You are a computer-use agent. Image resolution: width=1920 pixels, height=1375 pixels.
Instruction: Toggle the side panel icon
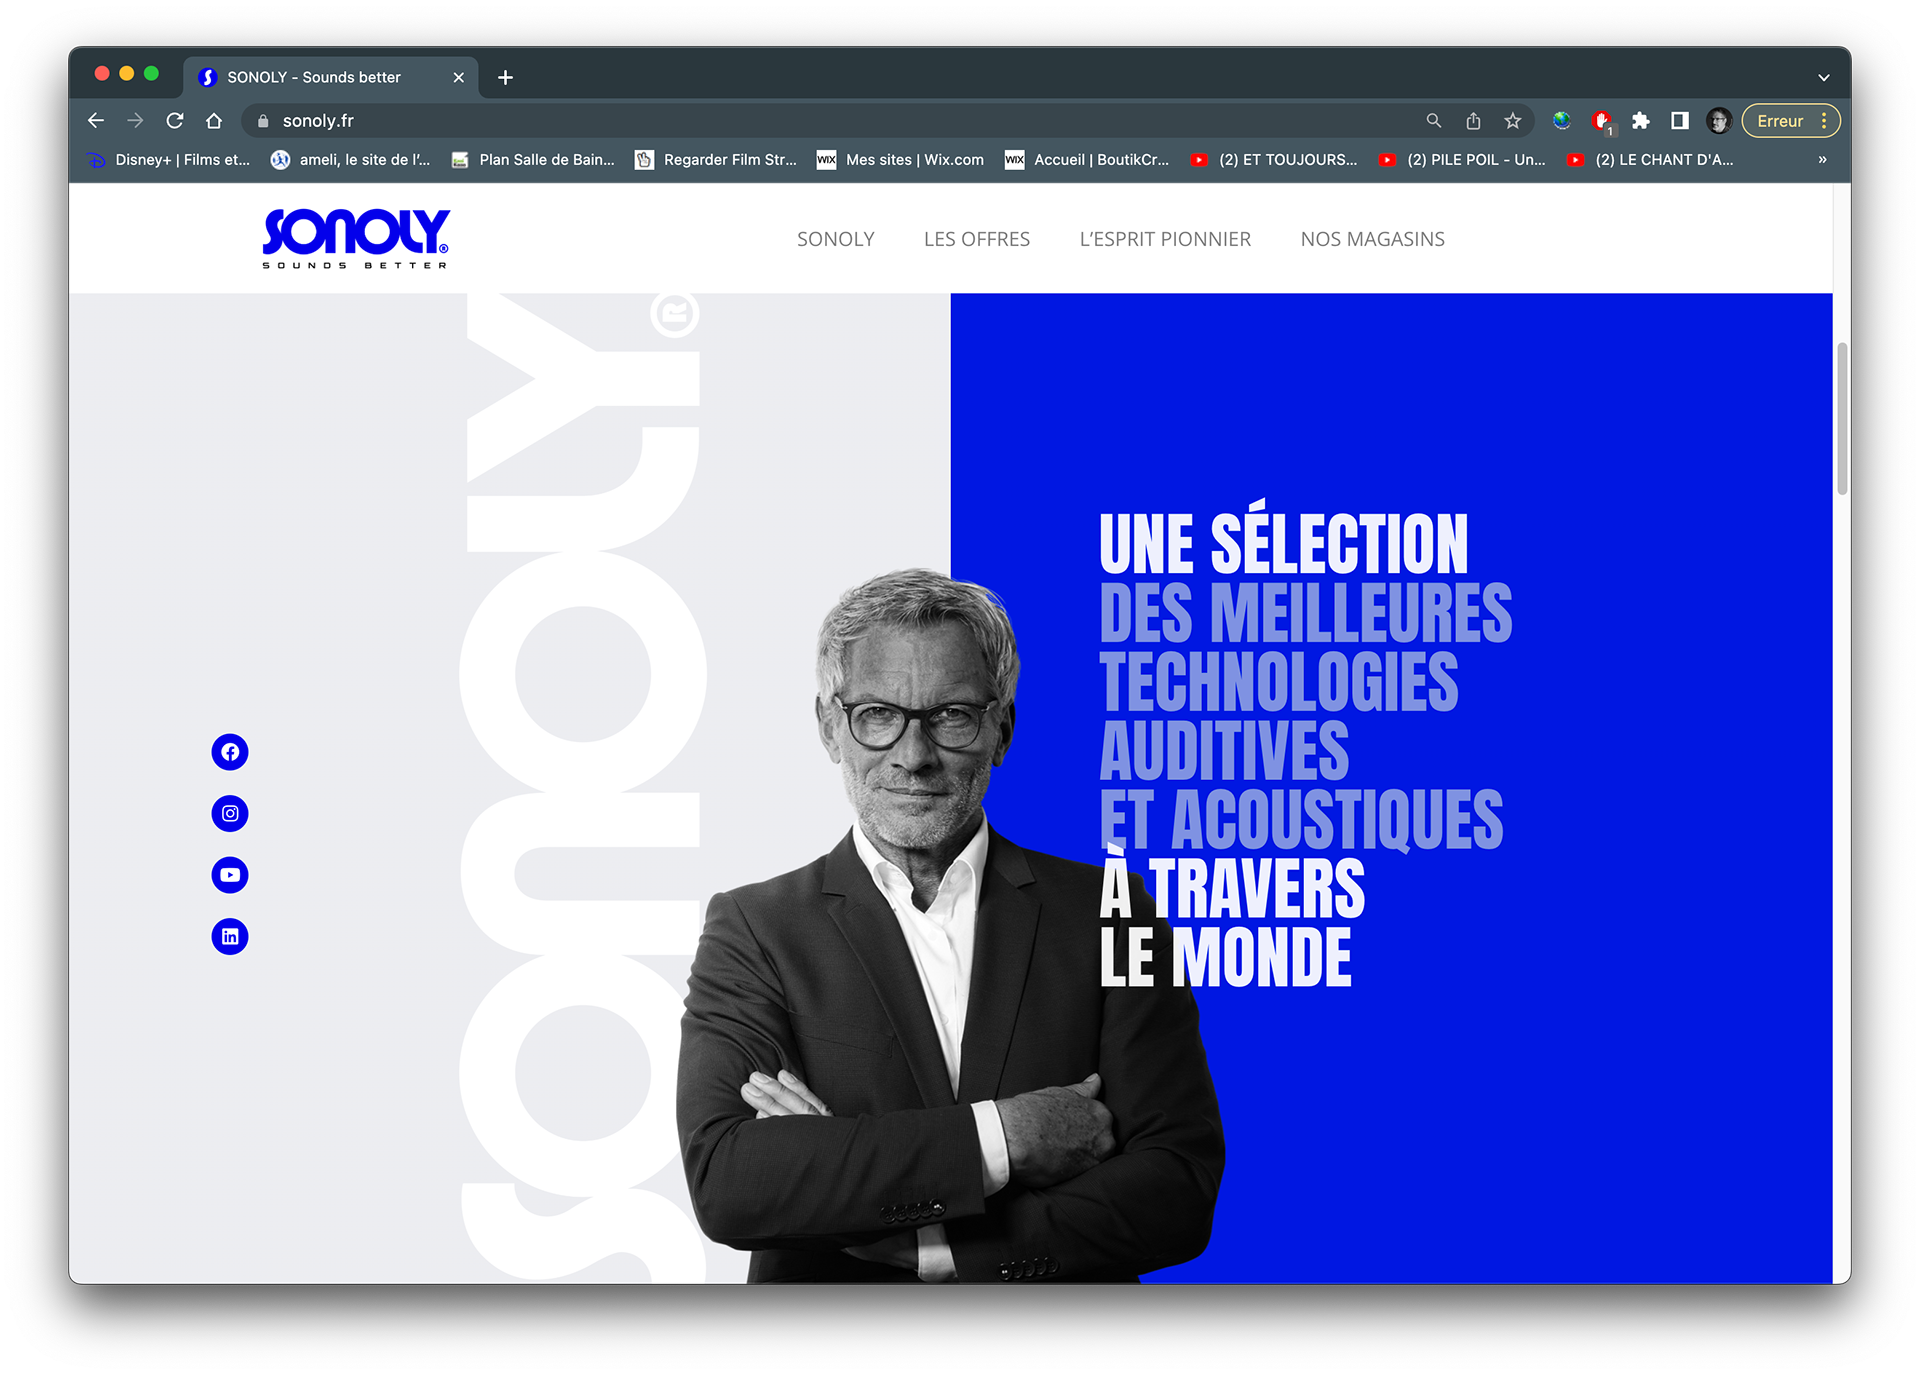pos(1680,121)
